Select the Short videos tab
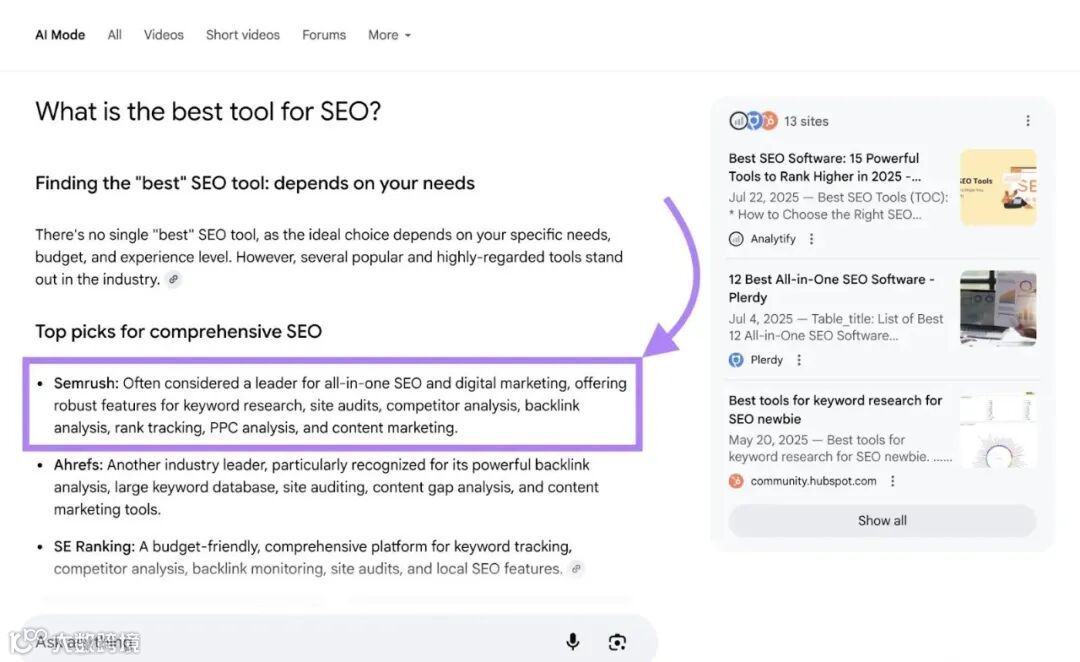1080x662 pixels. click(242, 35)
